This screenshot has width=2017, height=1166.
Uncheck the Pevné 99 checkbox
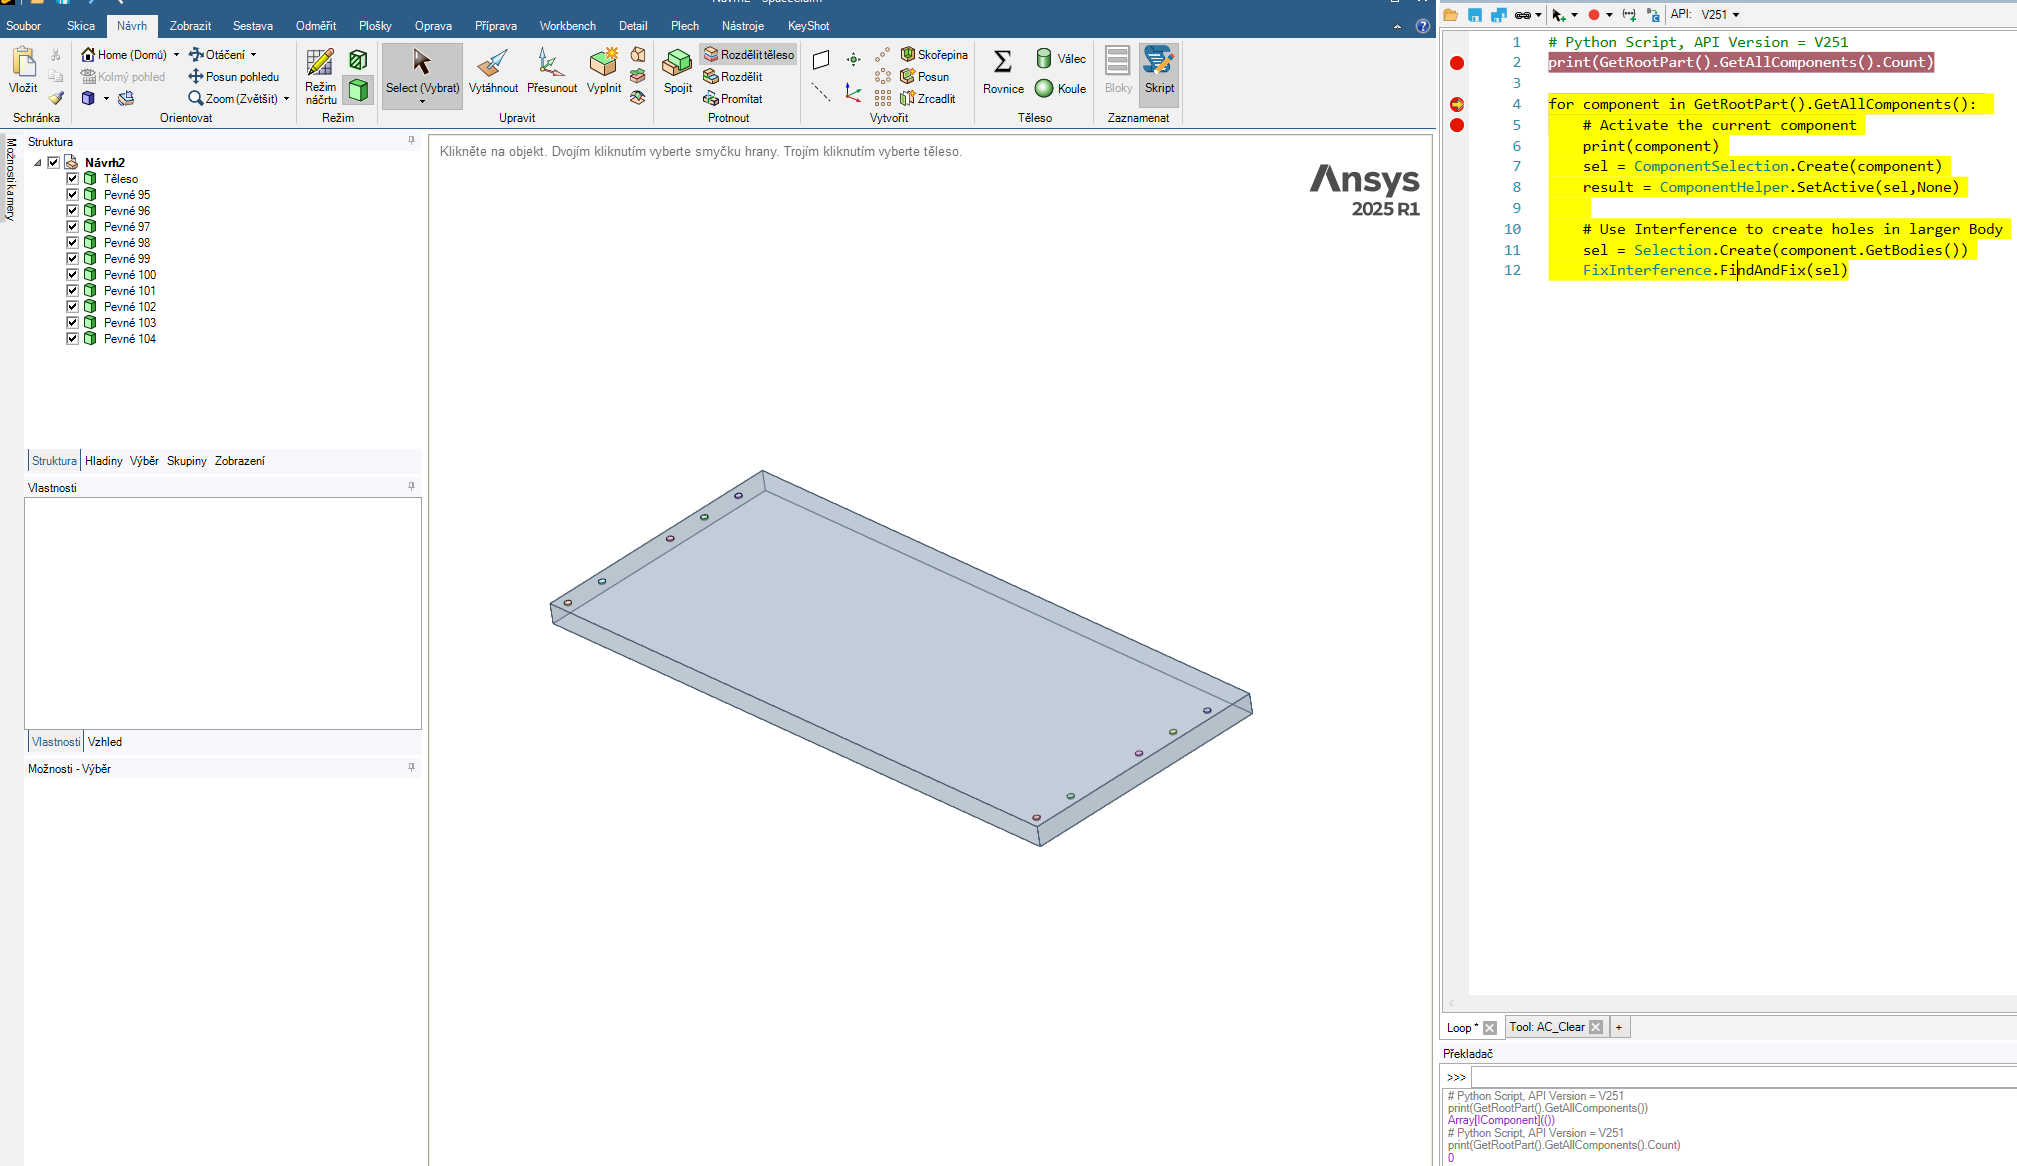point(72,259)
